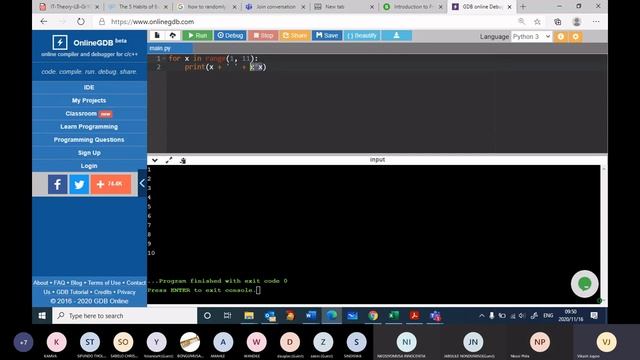Viewport: 640px width, 360px height.
Task: Open Chrome from the taskbar
Action: pyautogui.click(x=373, y=316)
